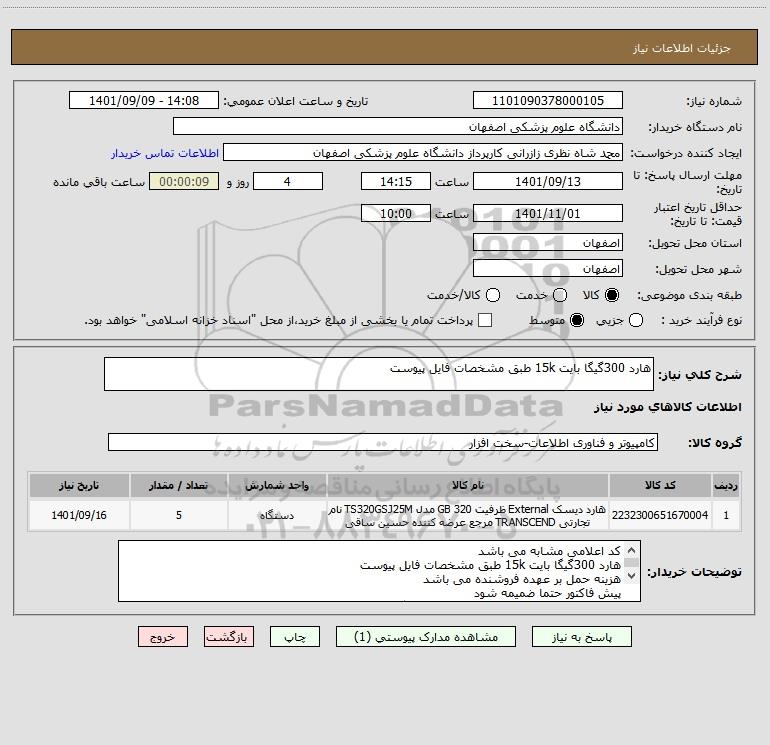Click the remaining days field showing 4
770x745 pixels.
pyautogui.click(x=288, y=181)
